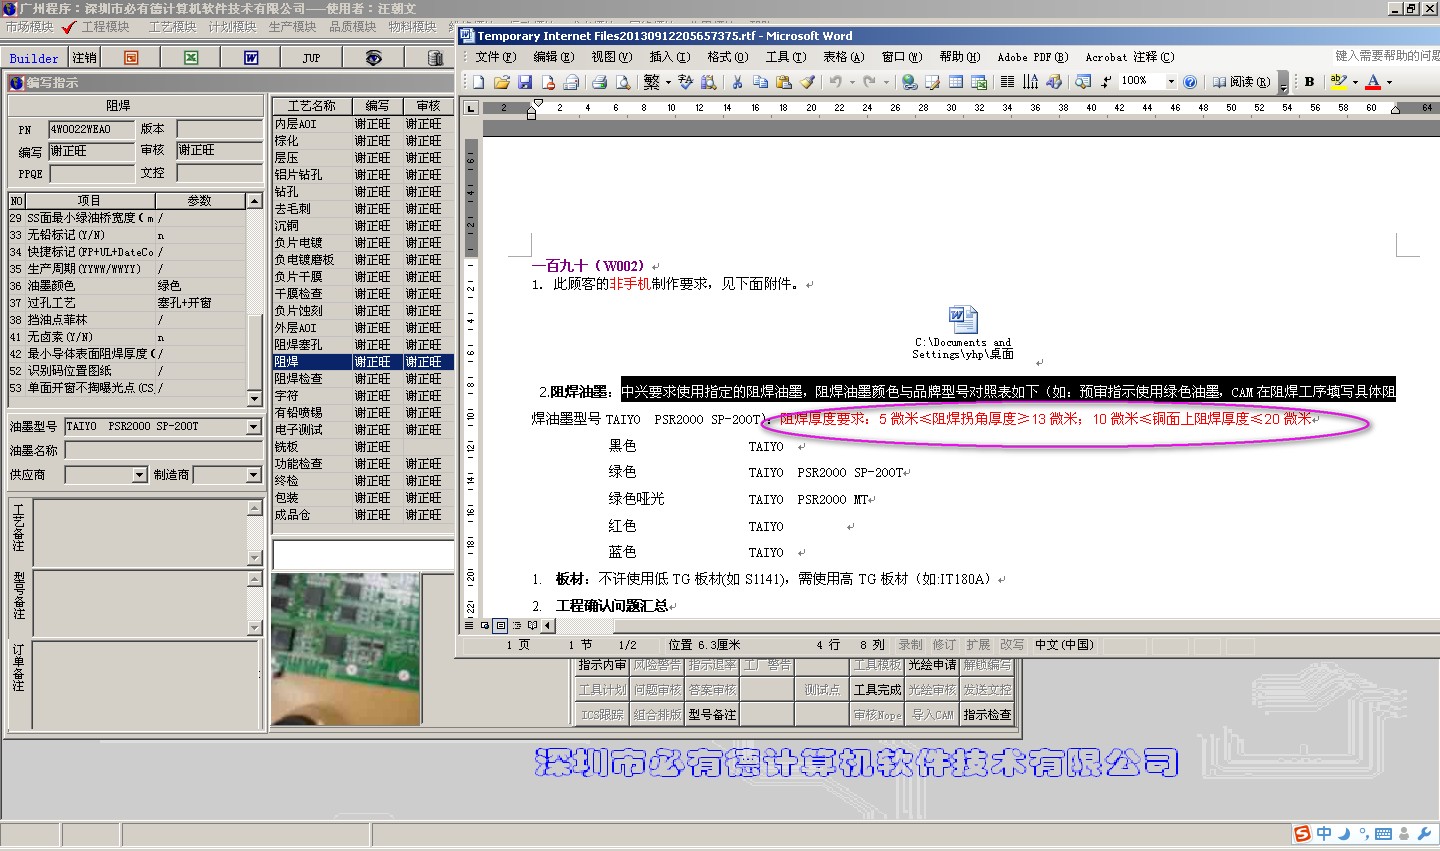The image size is (1440, 851).
Task: Toggle the 扩展 extend selection indicator
Action: click(978, 645)
